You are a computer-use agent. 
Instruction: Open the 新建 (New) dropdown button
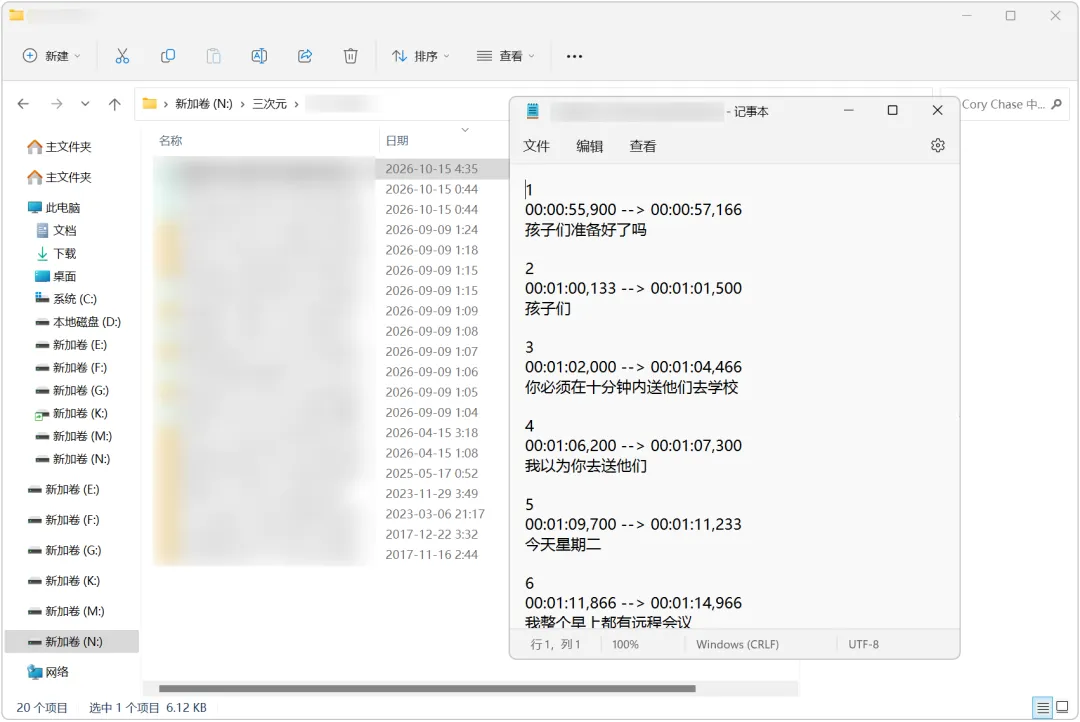[x=52, y=56]
